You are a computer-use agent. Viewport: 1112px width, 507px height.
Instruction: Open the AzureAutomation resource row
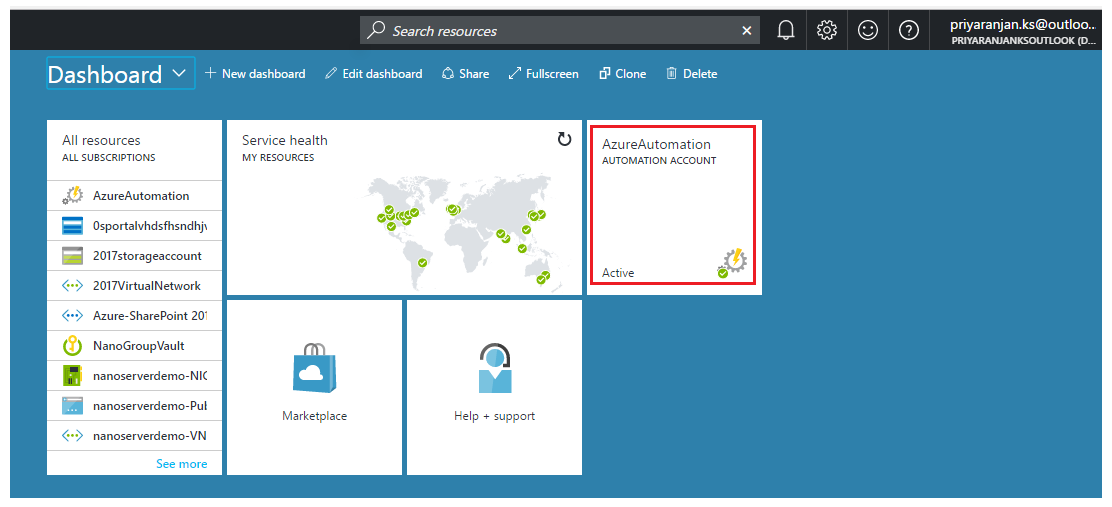point(135,196)
